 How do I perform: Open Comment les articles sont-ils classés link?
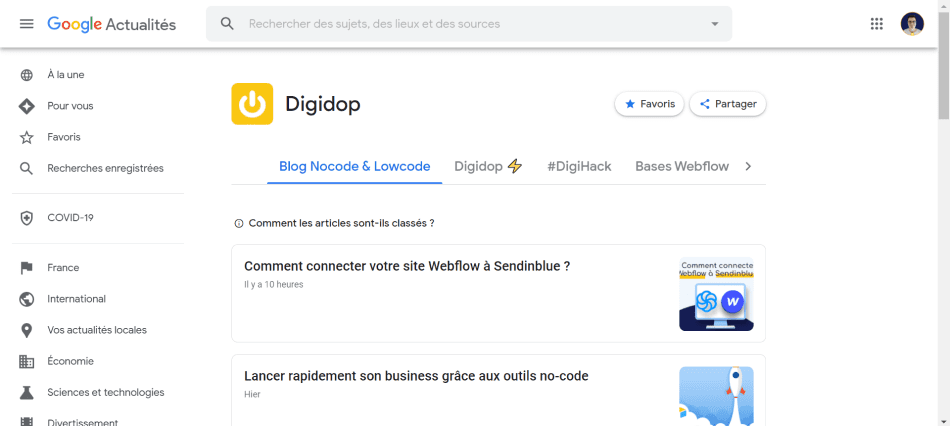[x=341, y=223]
